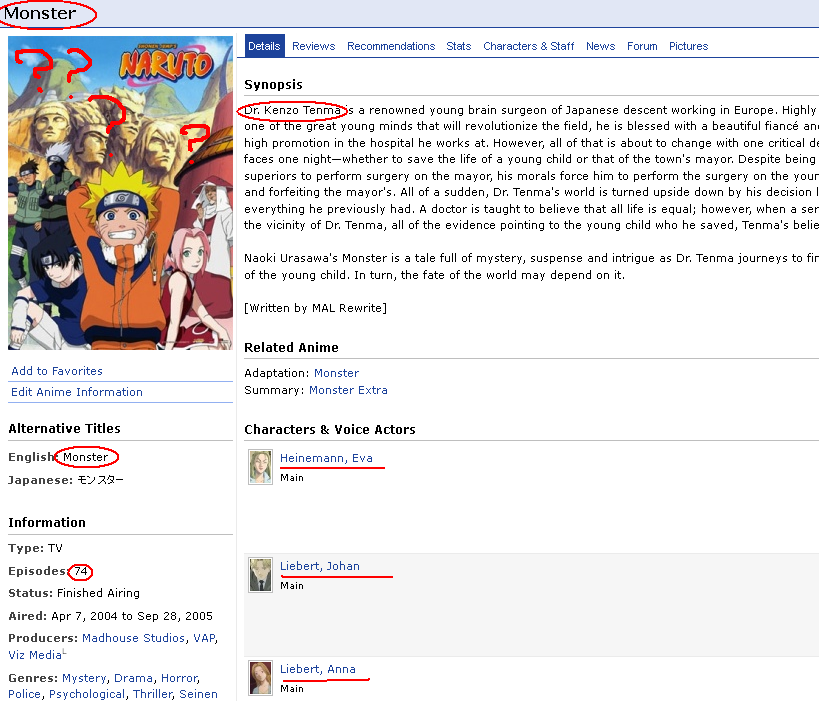The image size is (819, 701).
Task: Open Liebert, Johan character page
Action: tap(320, 566)
